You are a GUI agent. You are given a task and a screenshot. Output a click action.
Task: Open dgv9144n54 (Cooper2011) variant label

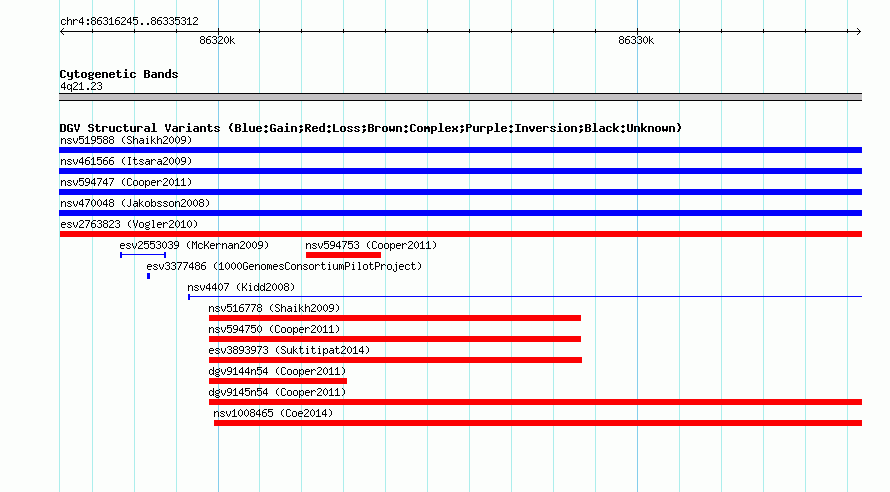277,371
